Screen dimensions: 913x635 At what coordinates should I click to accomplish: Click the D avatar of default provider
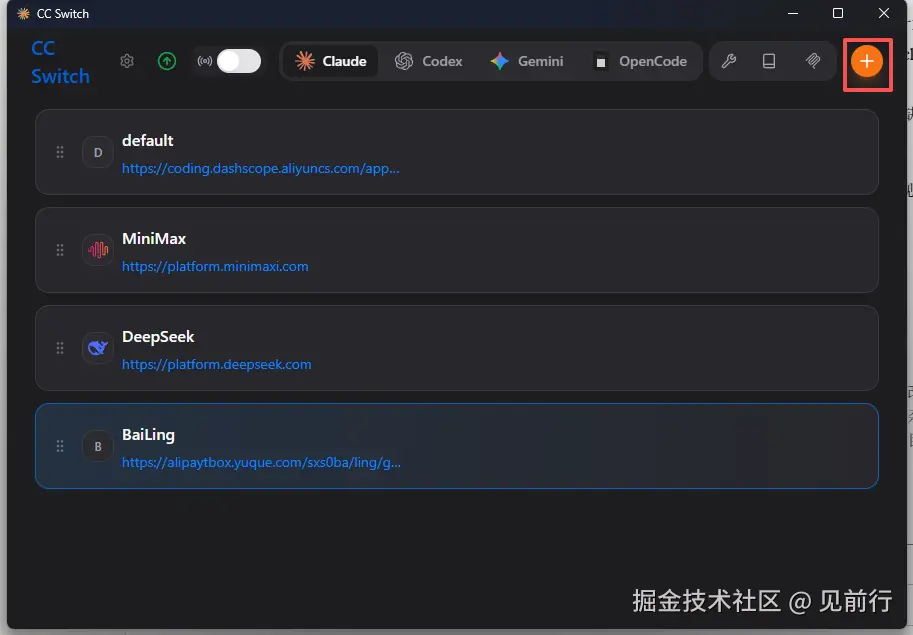98,152
